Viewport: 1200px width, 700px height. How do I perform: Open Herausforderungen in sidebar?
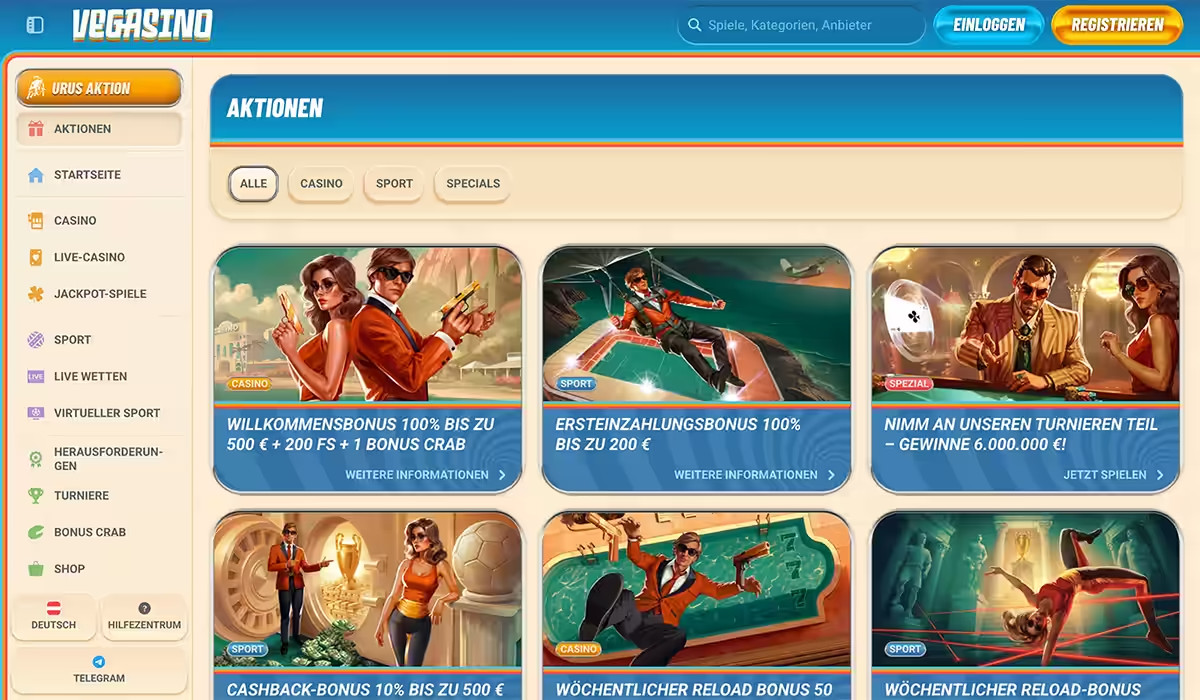pos(99,459)
